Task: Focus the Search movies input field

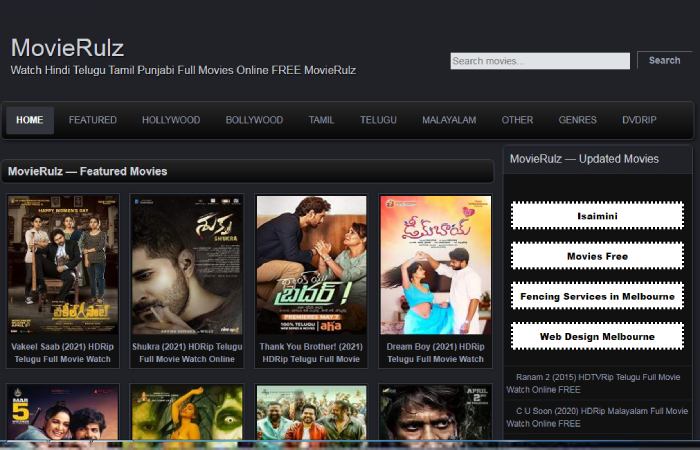Action: click(540, 61)
